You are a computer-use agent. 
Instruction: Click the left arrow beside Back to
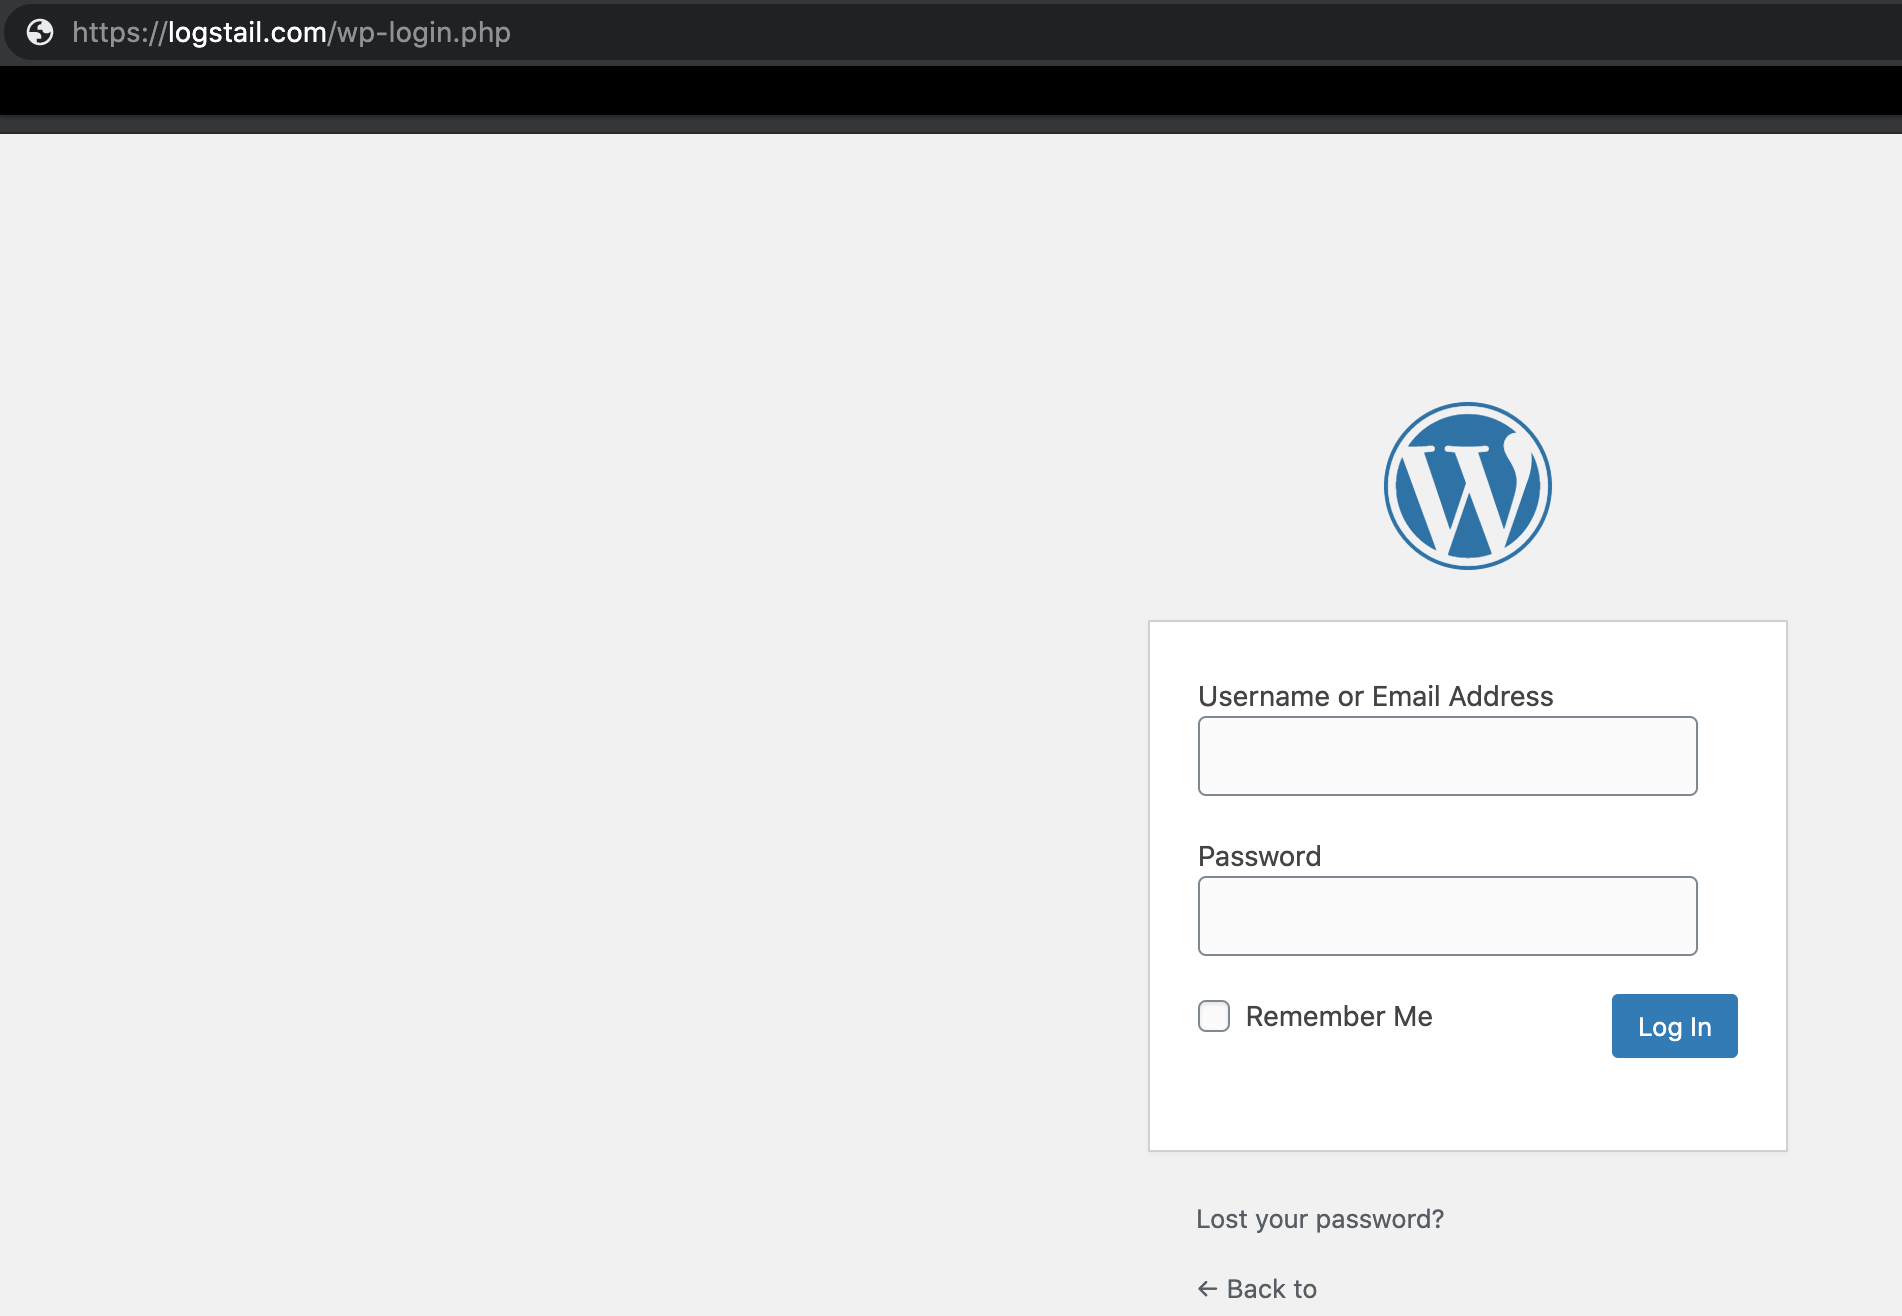tap(1207, 1289)
